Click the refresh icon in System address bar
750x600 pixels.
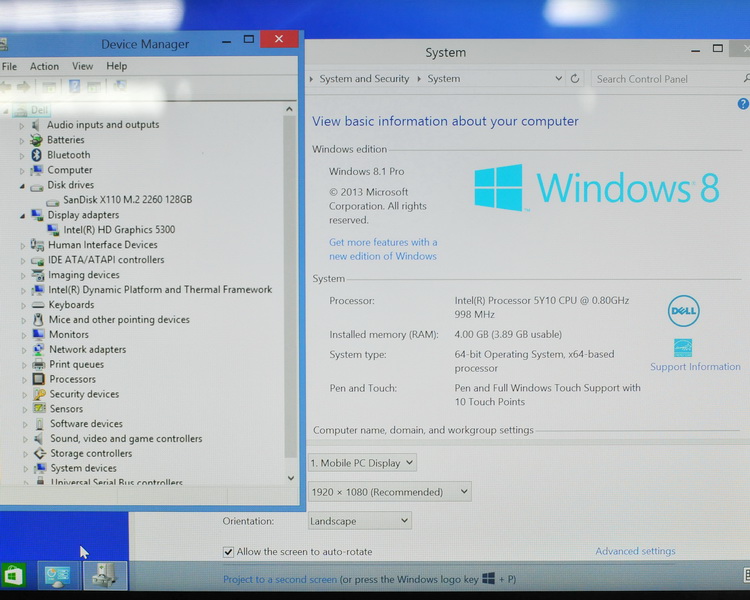tap(575, 78)
